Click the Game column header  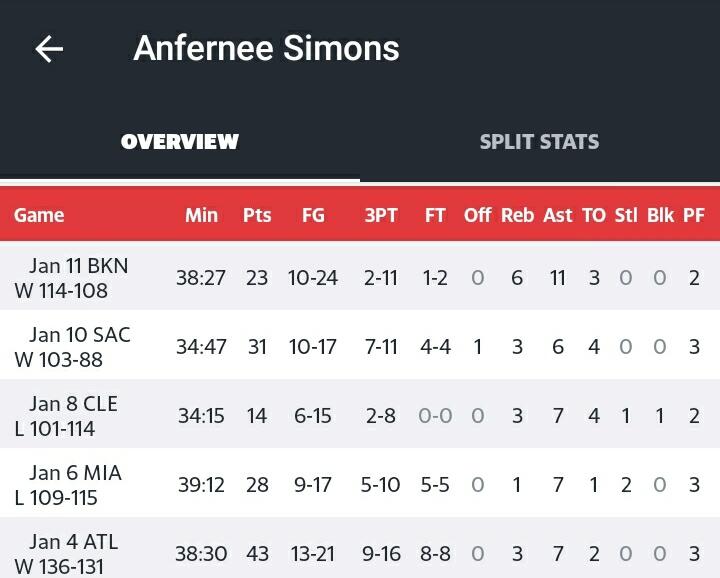tap(39, 215)
